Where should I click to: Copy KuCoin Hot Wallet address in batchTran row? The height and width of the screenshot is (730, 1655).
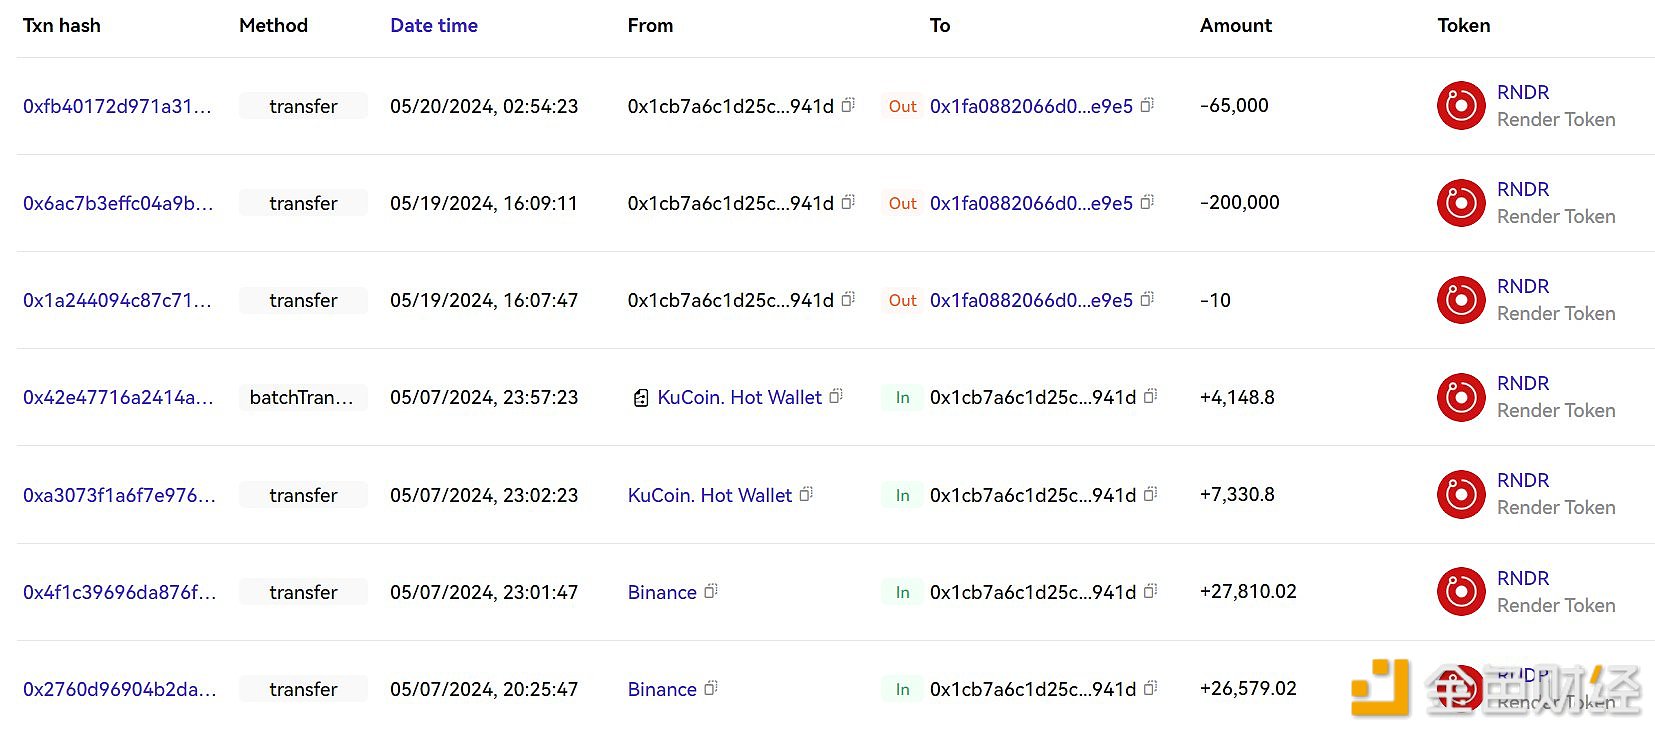pyautogui.click(x=836, y=396)
